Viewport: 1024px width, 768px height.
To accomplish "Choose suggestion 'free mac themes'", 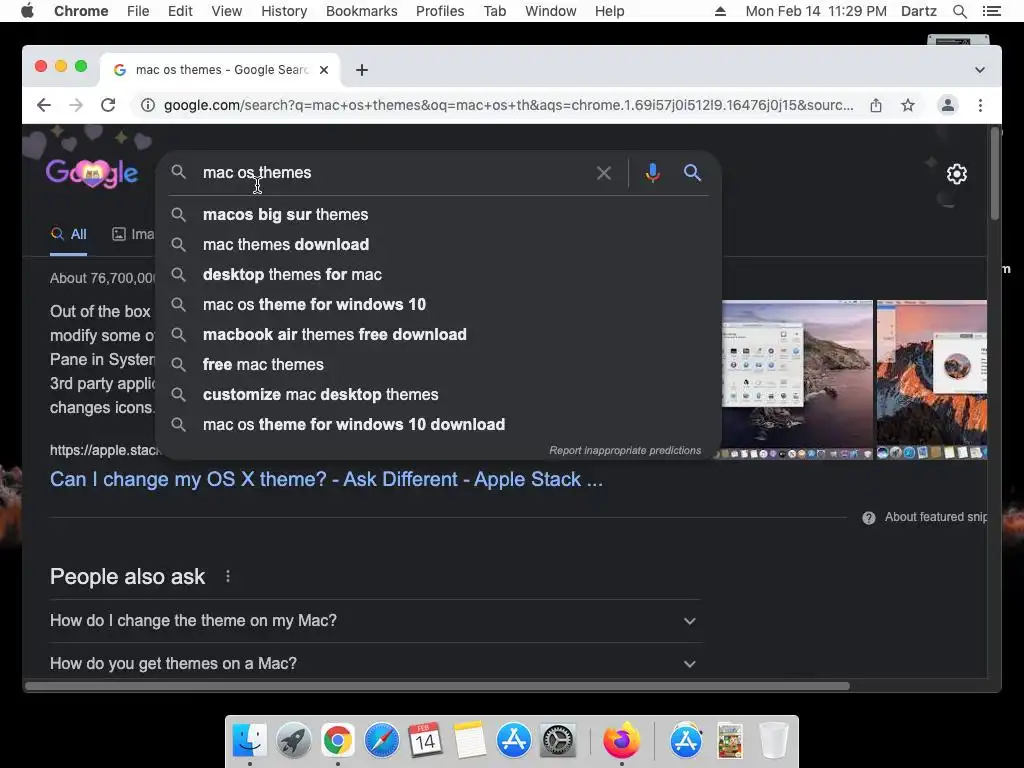I will pos(438,364).
